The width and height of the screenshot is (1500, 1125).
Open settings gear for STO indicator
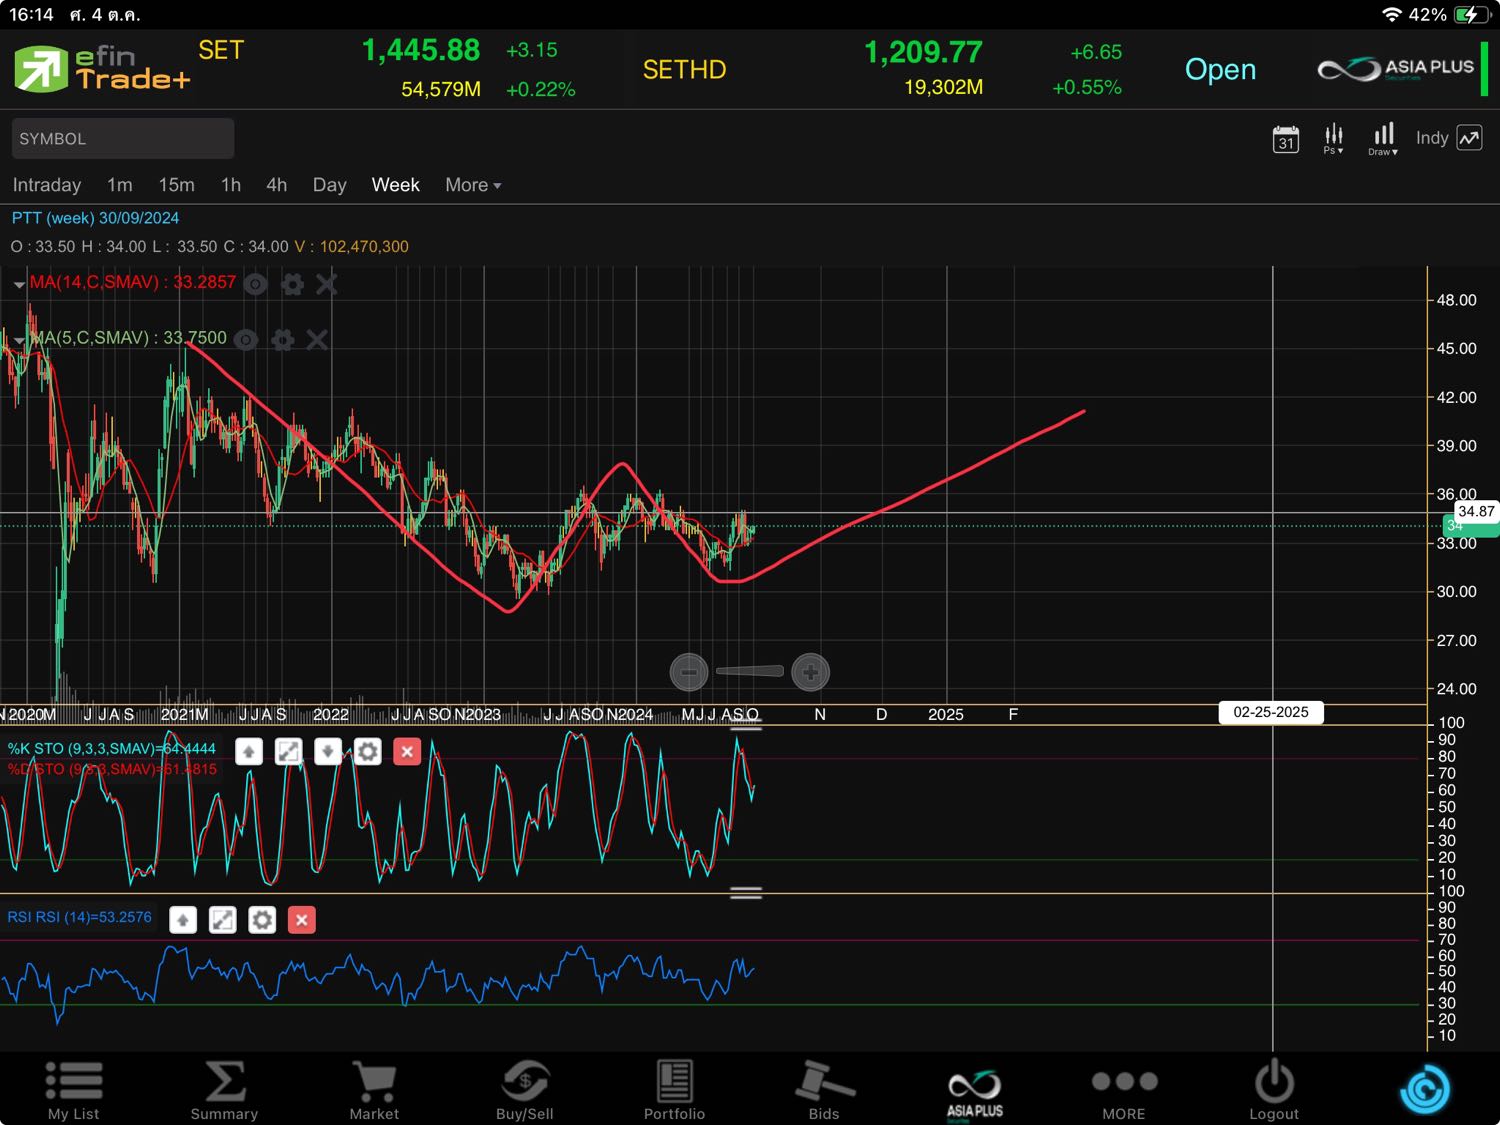pyautogui.click(x=367, y=751)
